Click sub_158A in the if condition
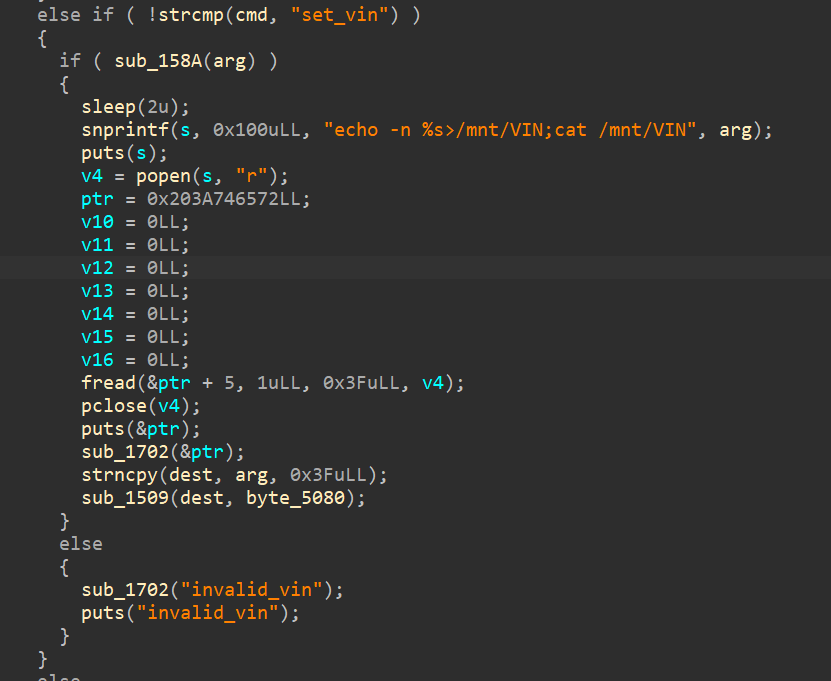831x681 pixels. (158, 61)
